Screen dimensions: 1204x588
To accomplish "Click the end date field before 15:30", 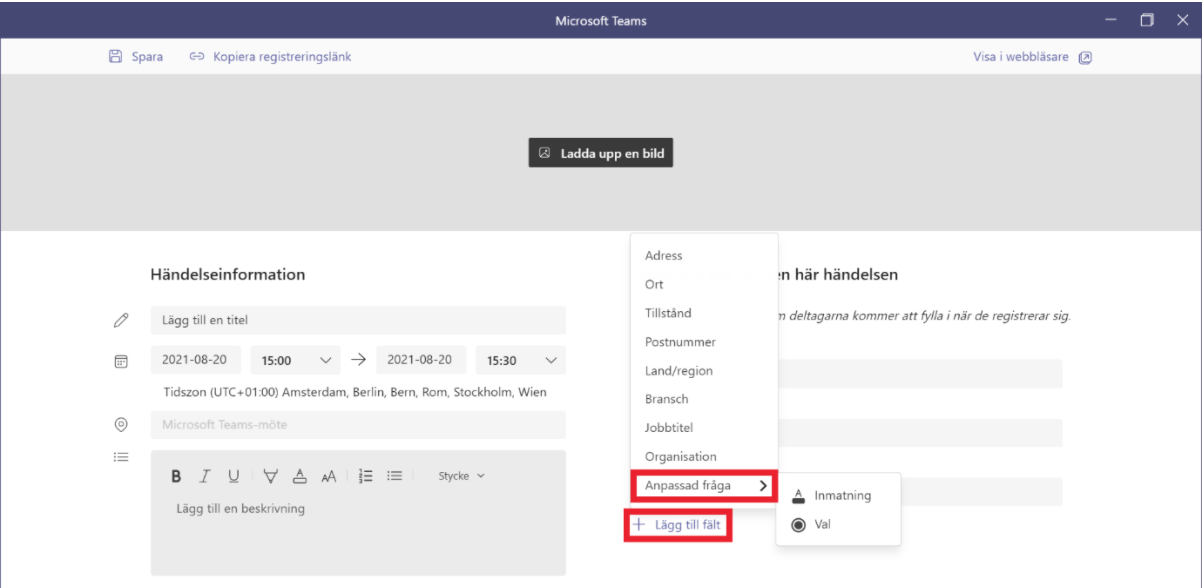I will pyautogui.click(x=421, y=360).
